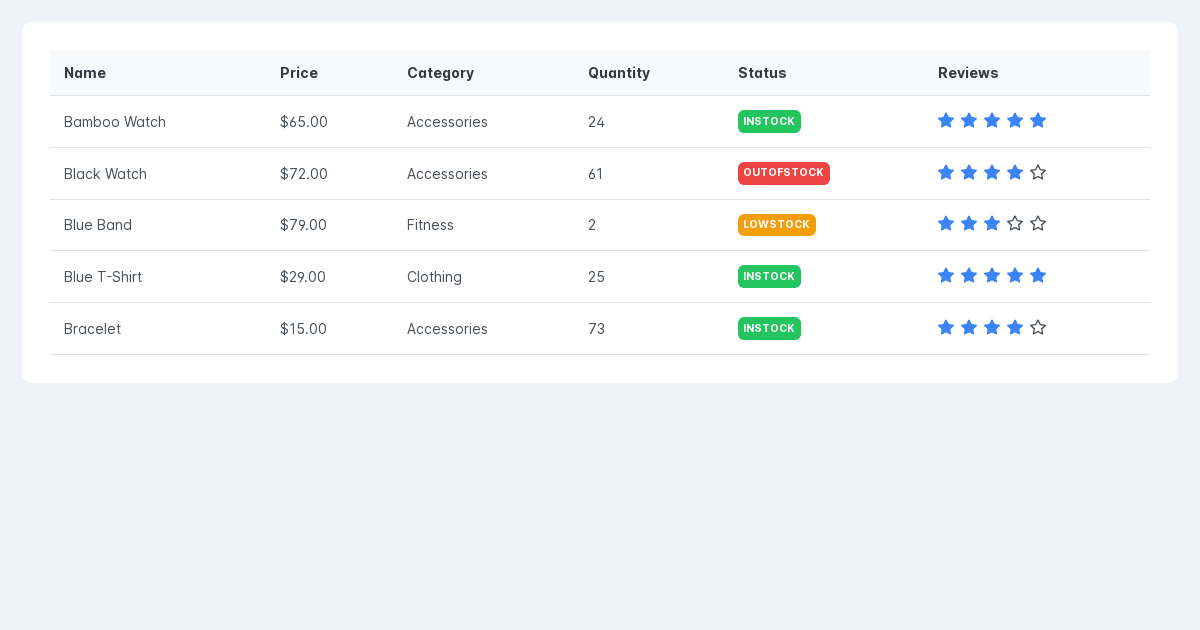This screenshot has height=630, width=1200.
Task: Click second star in Blue Band row
Action: (969, 224)
